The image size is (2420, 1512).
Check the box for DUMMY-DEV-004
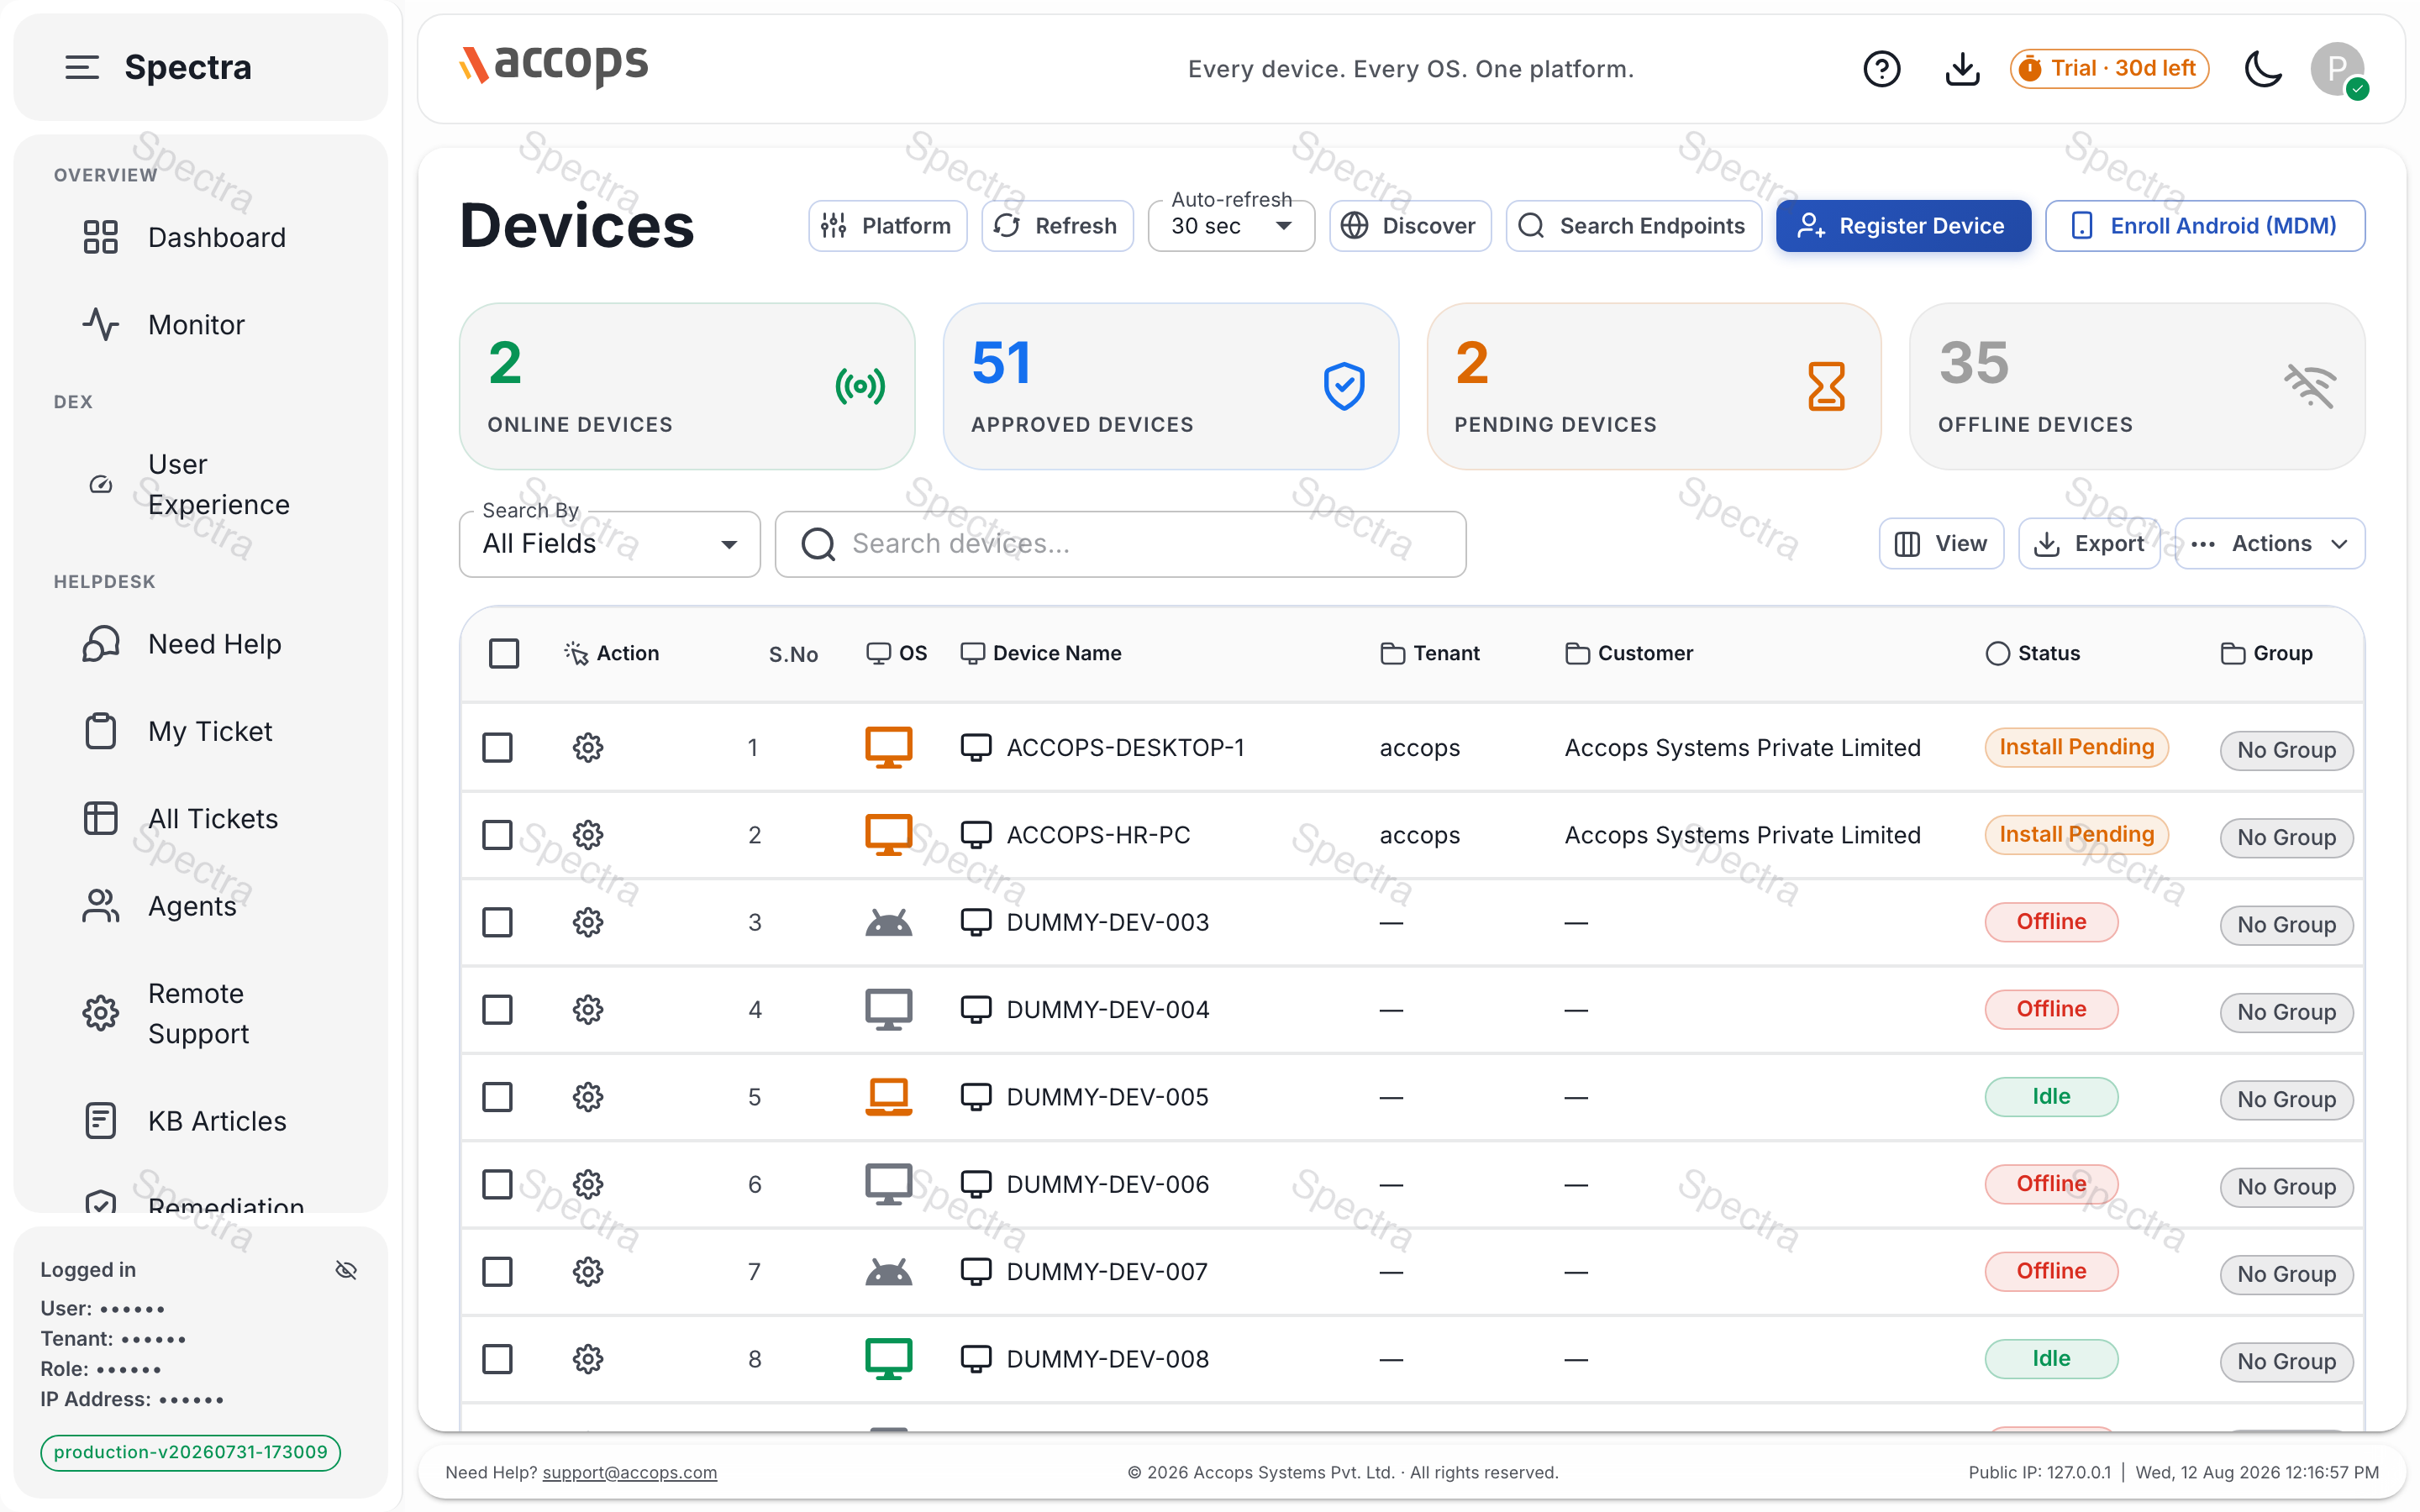(497, 1009)
